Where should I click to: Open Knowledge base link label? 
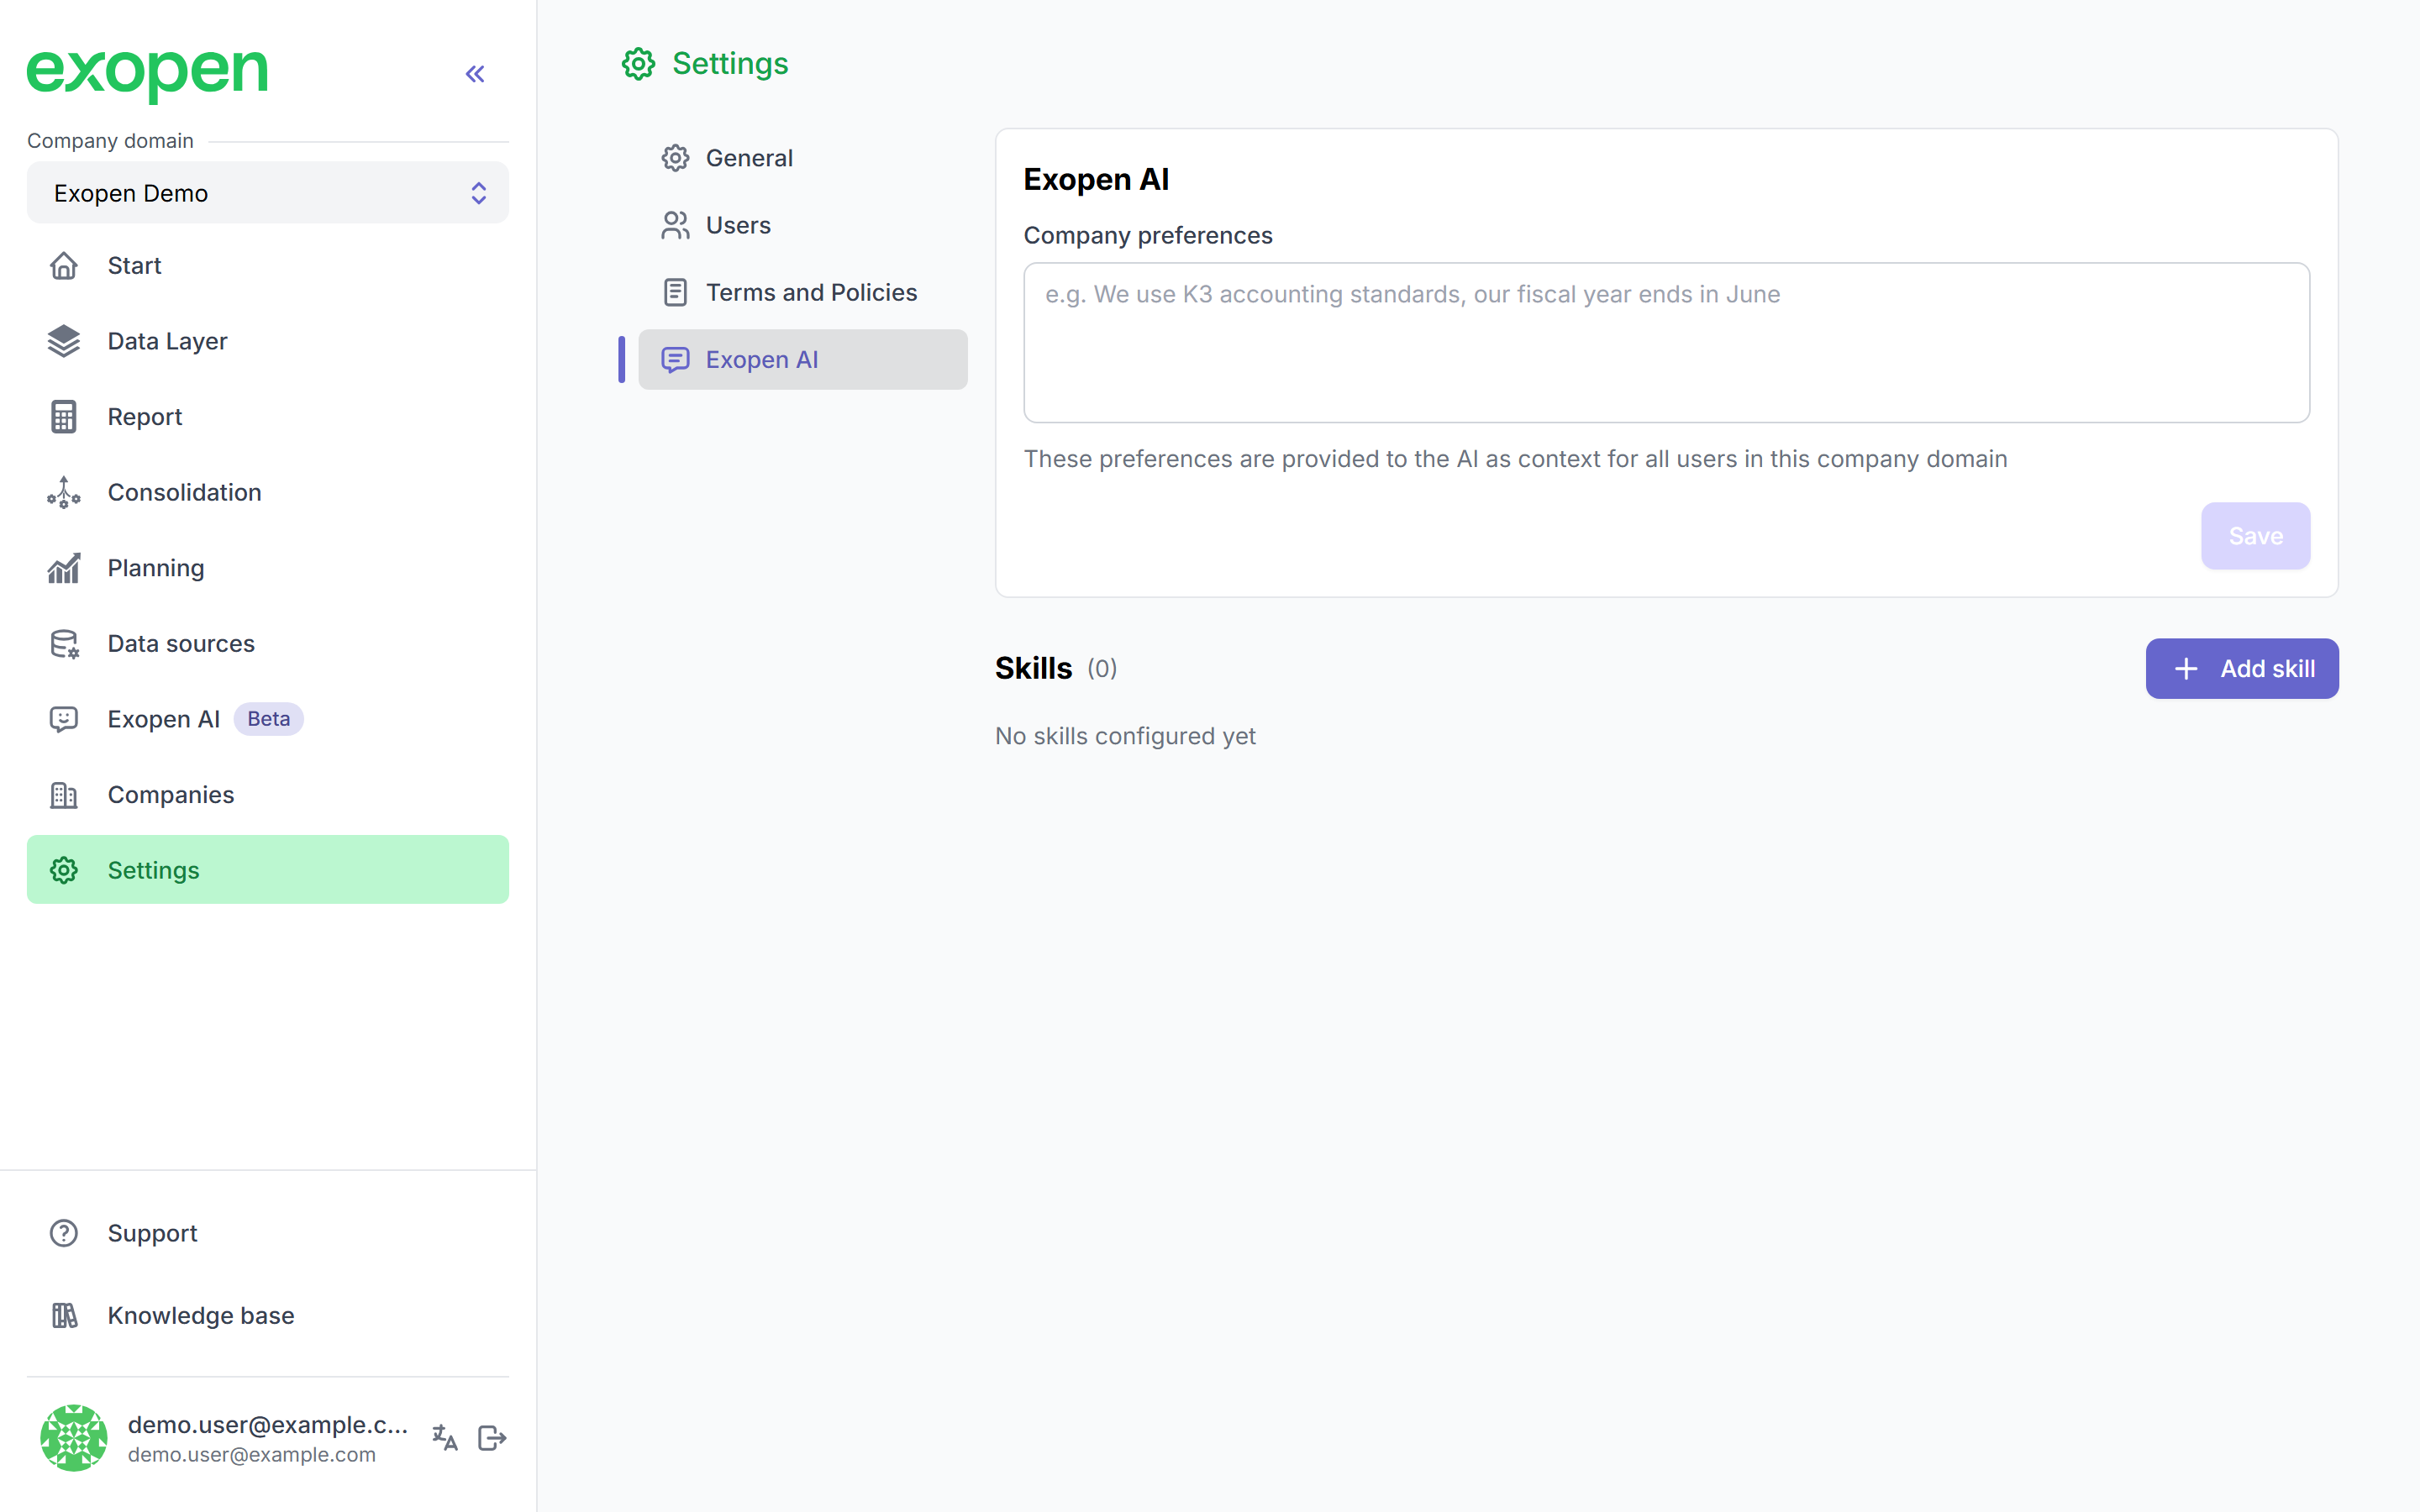tap(201, 1316)
